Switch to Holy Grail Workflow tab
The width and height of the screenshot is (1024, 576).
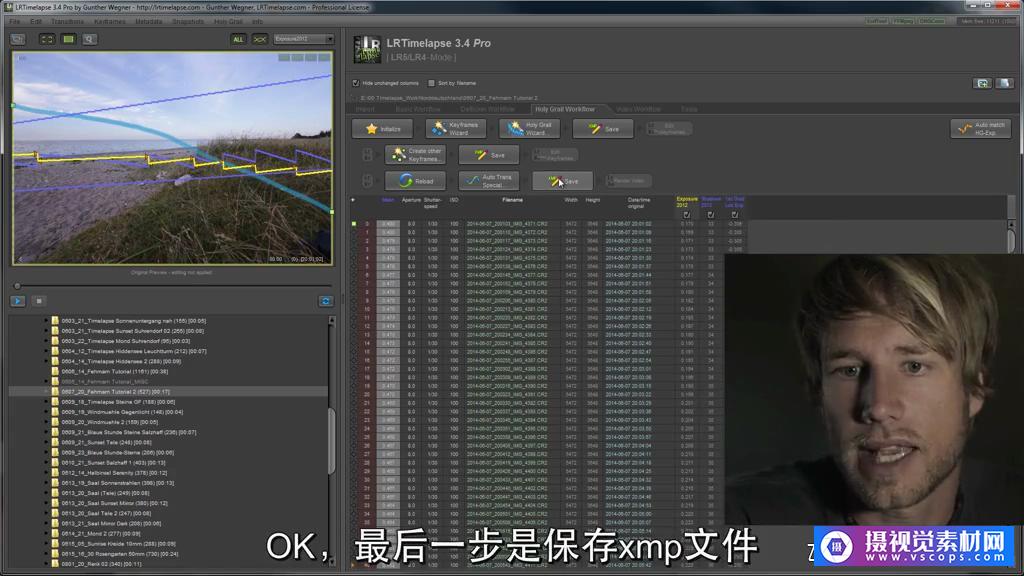pyautogui.click(x=565, y=109)
